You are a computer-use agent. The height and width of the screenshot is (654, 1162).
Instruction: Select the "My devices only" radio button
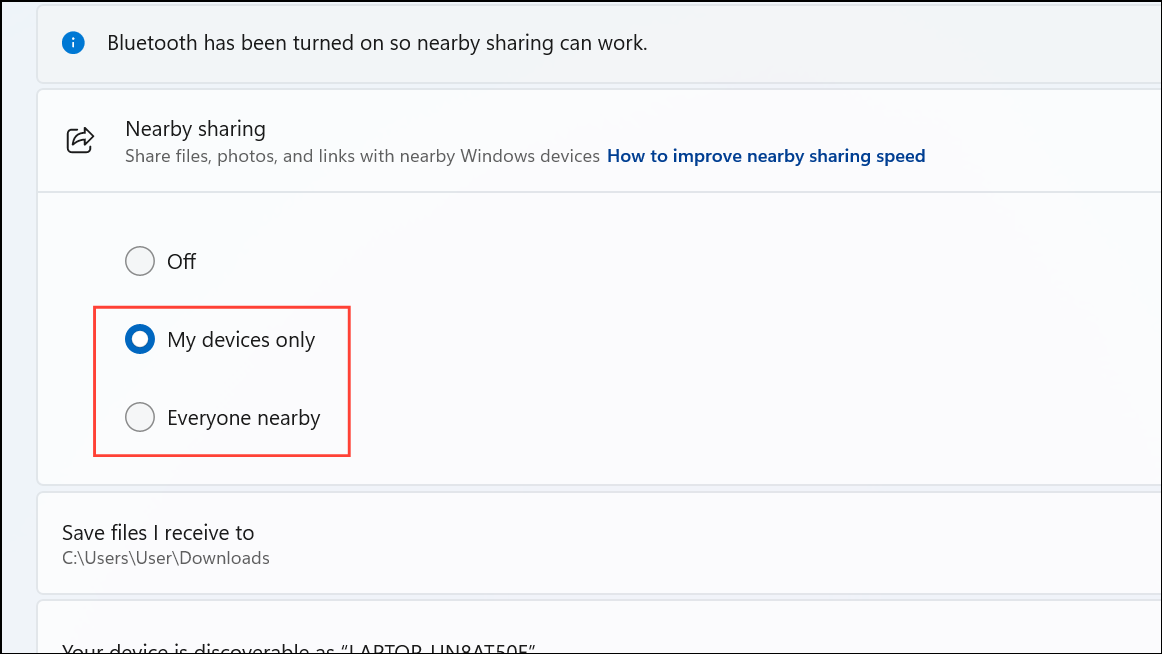(x=140, y=339)
